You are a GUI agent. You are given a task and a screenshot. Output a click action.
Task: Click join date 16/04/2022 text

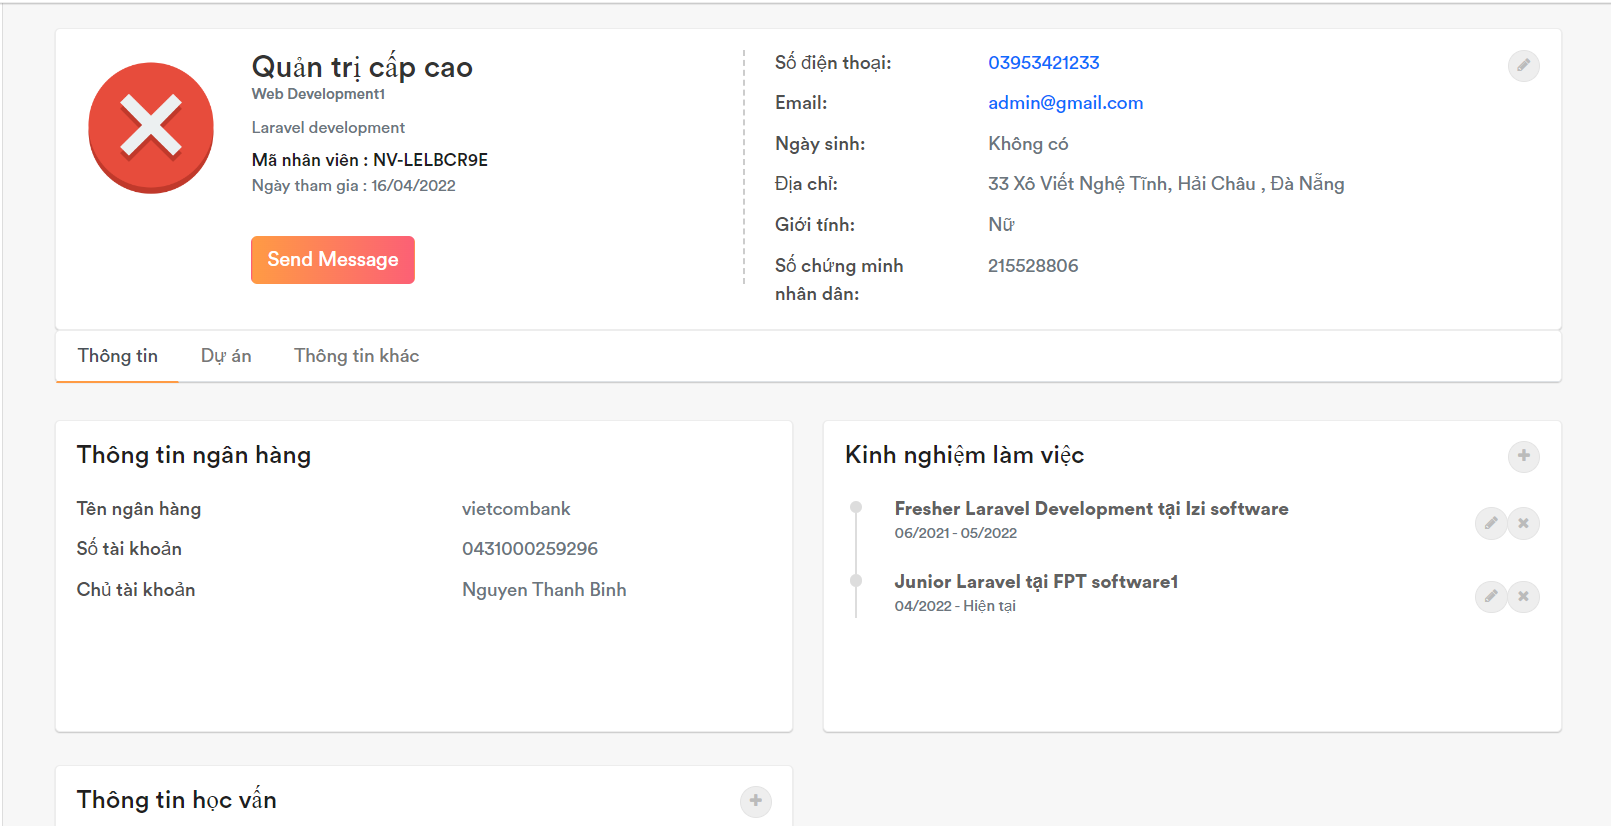[413, 186]
